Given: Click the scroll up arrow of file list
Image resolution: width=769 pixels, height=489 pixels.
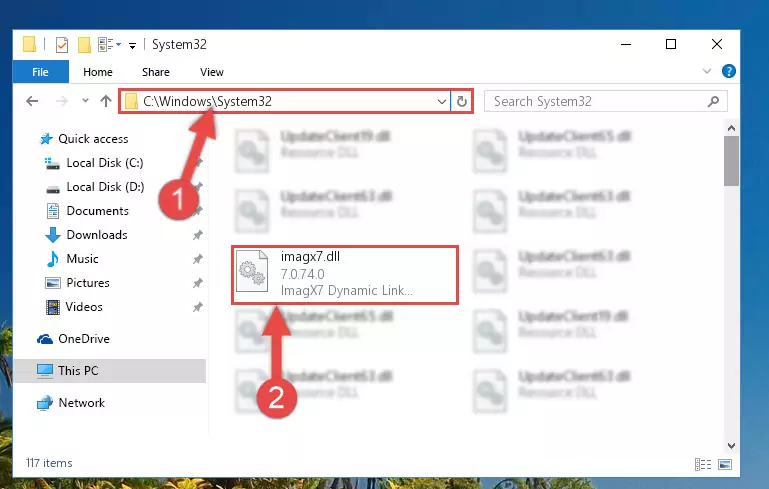Looking at the screenshot, I should [731, 129].
